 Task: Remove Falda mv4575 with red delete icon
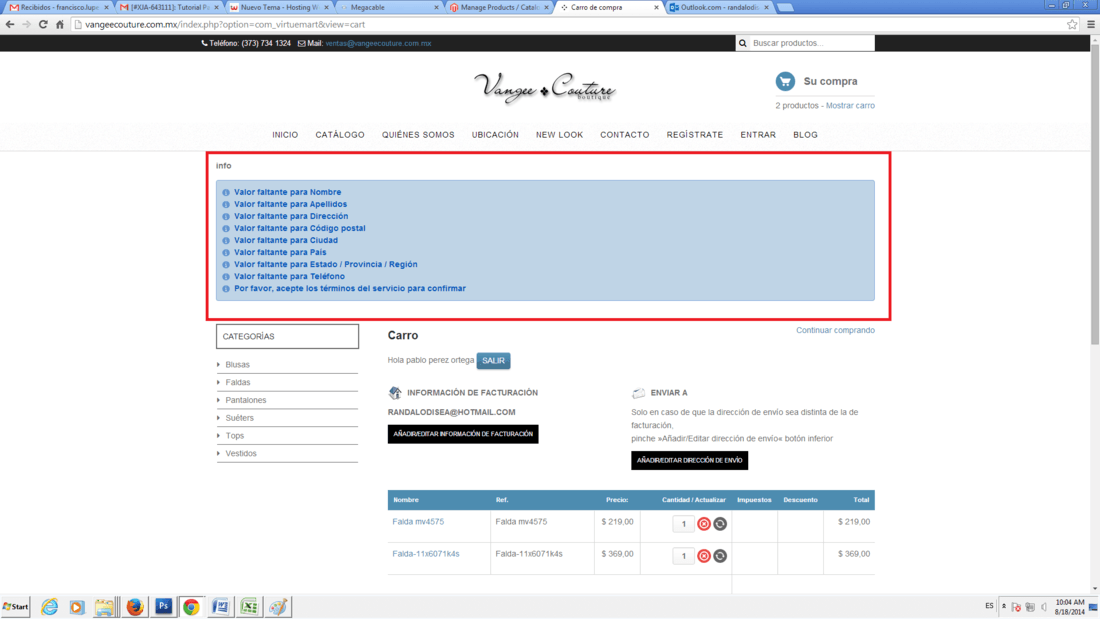click(704, 524)
